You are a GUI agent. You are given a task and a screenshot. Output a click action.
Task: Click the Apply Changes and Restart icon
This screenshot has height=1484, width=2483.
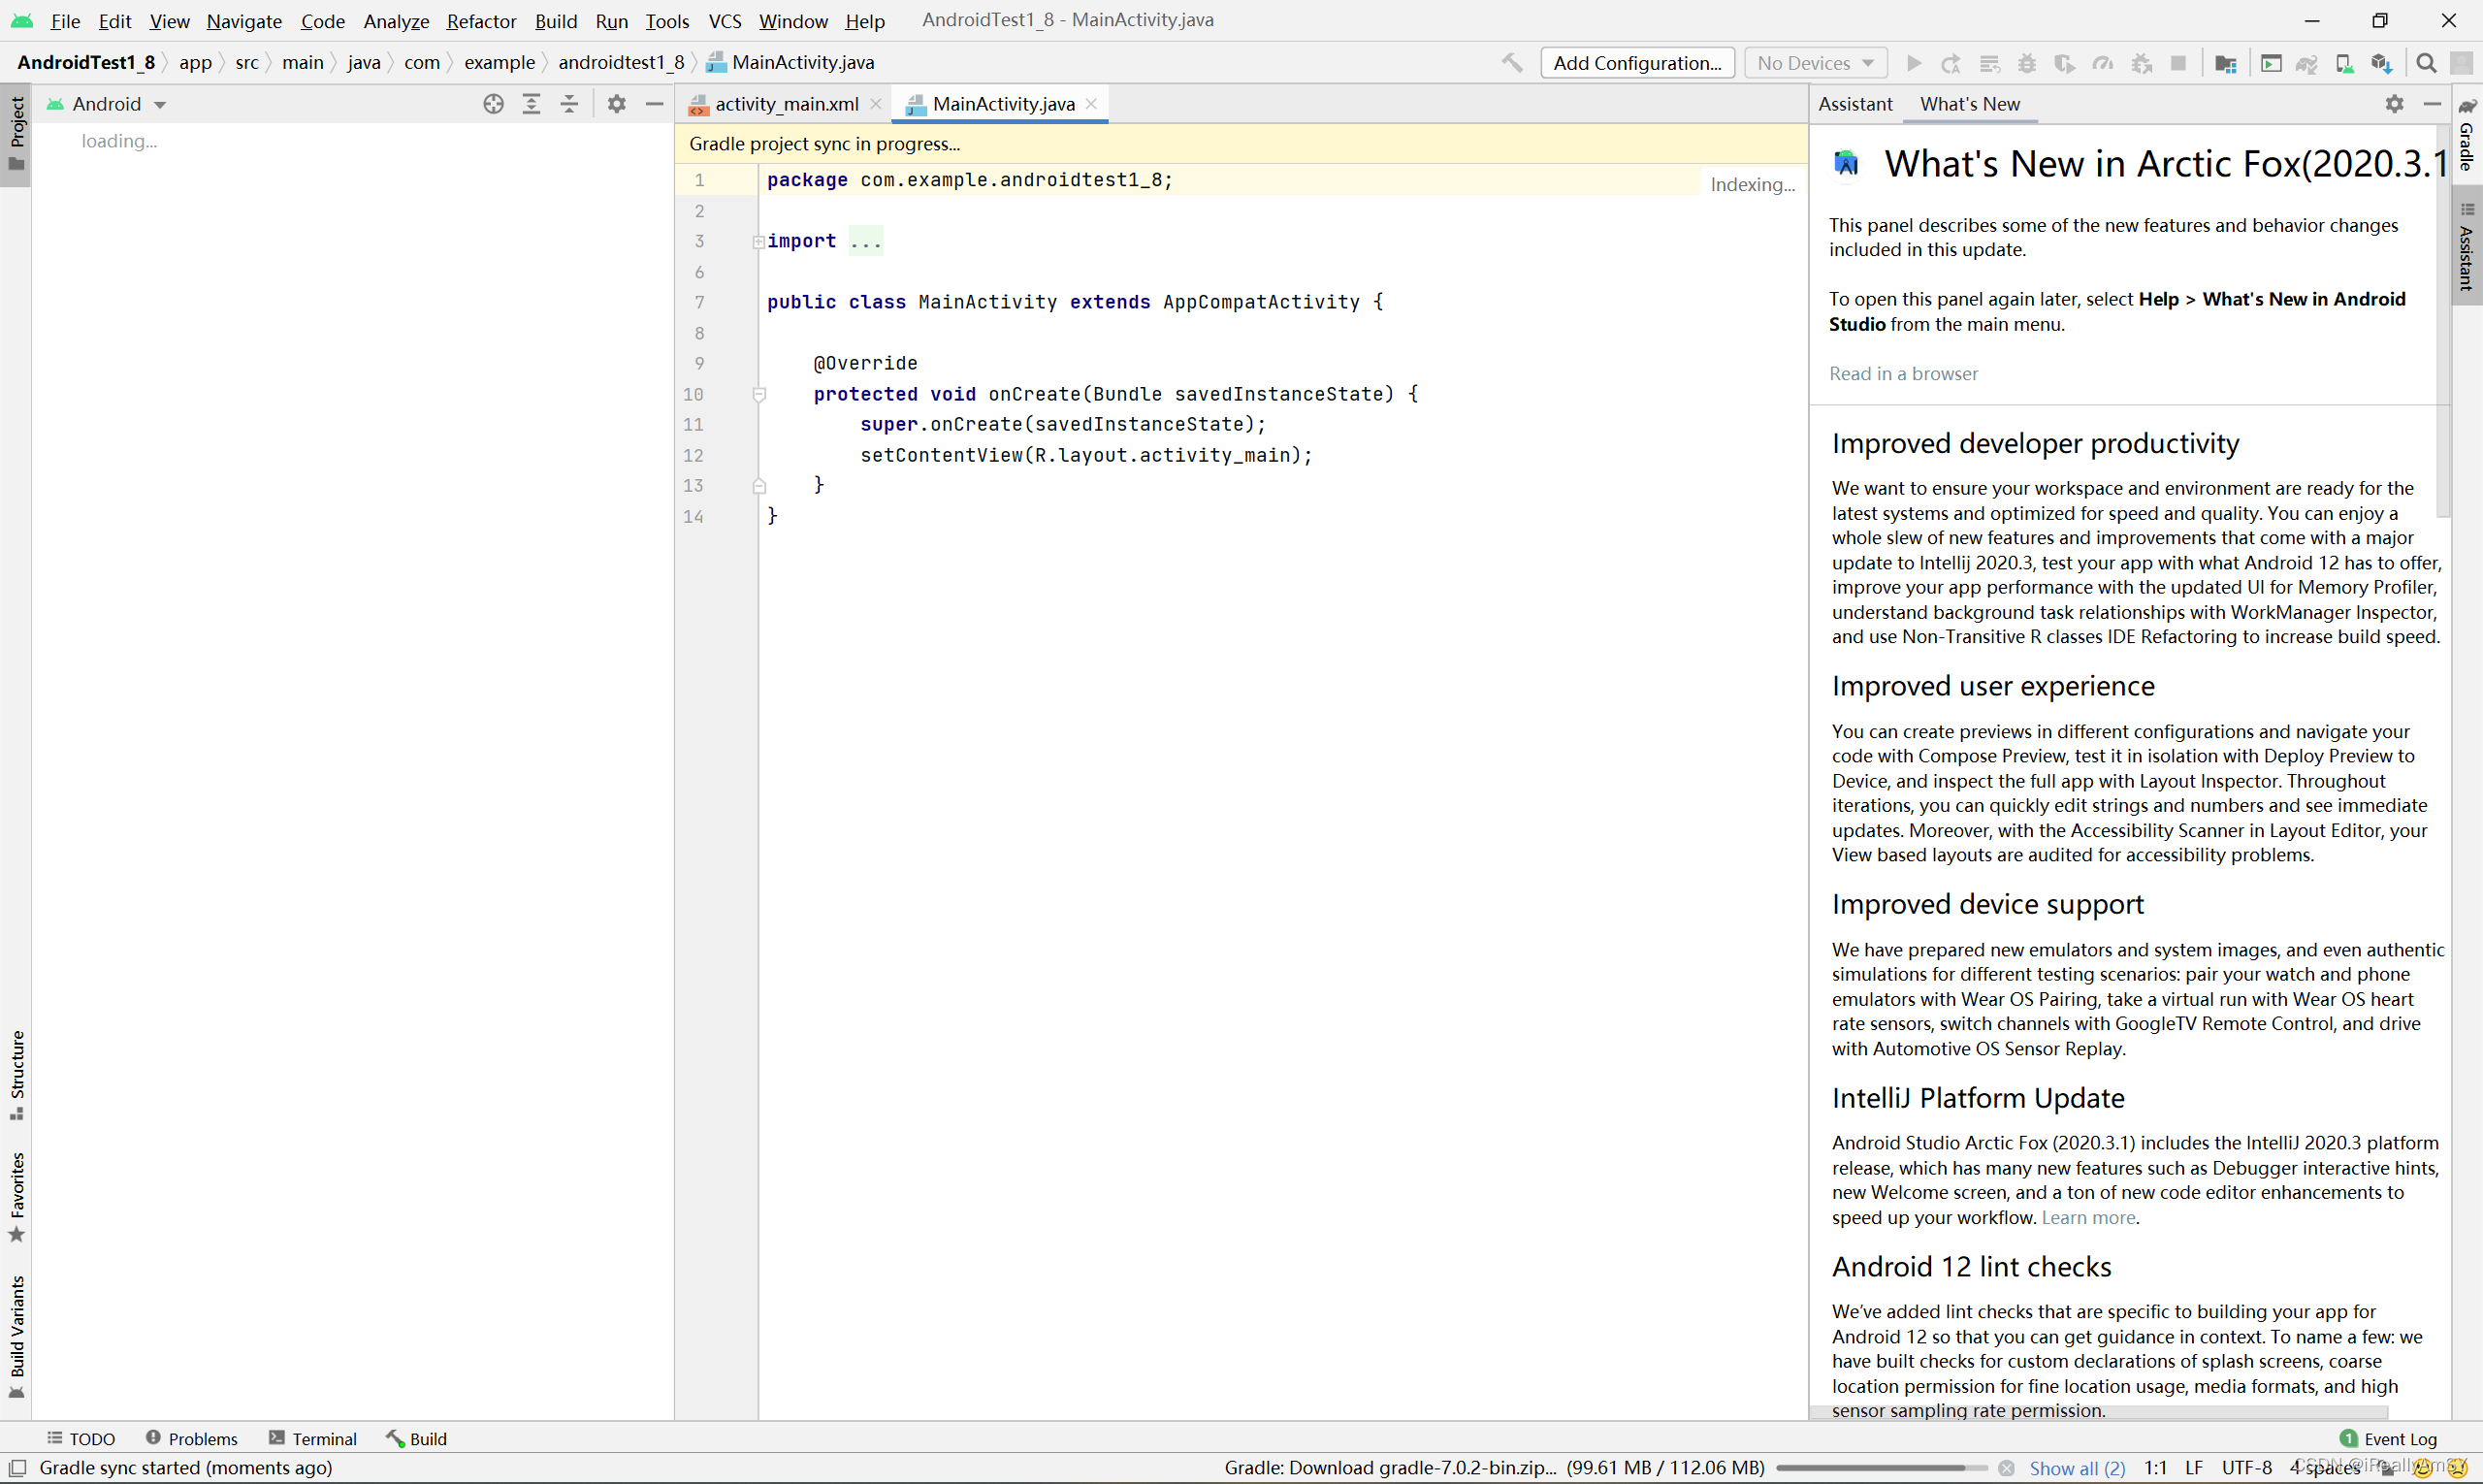[1951, 63]
